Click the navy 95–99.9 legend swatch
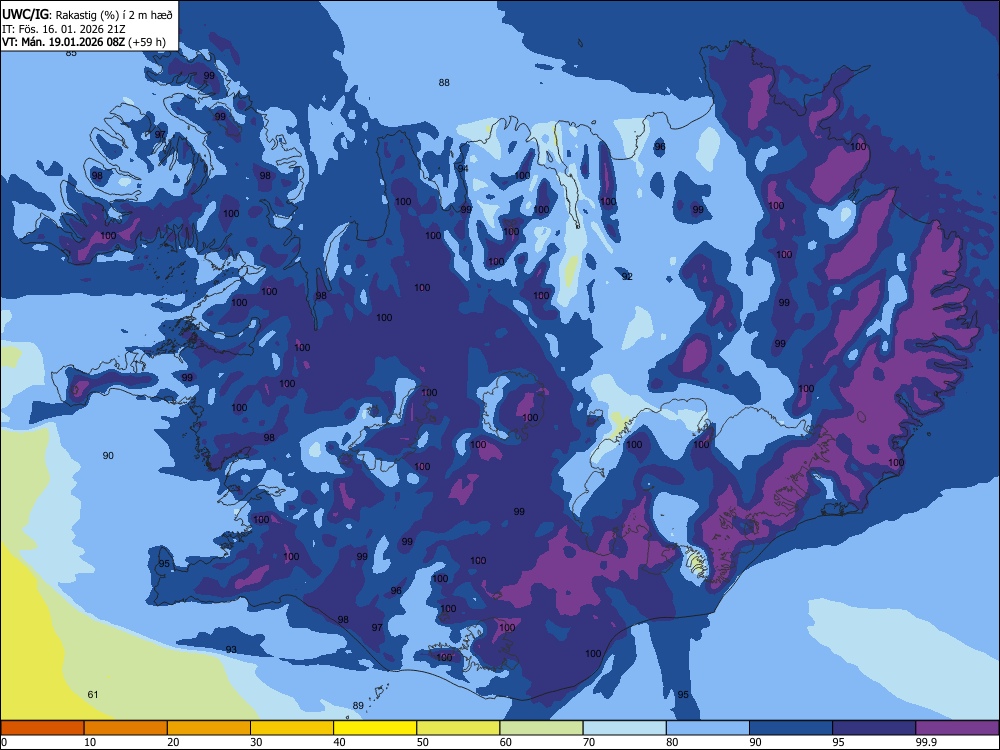 [874, 728]
